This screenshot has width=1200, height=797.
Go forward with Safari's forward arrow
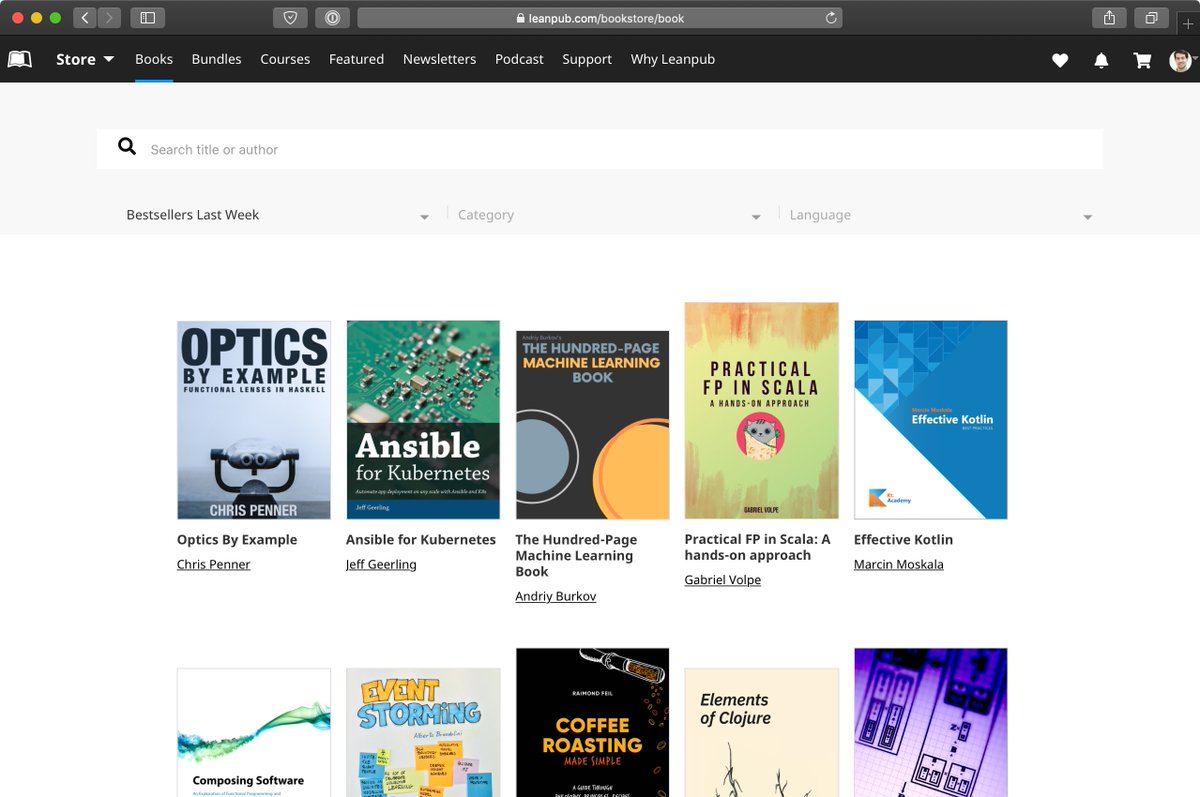(109, 18)
